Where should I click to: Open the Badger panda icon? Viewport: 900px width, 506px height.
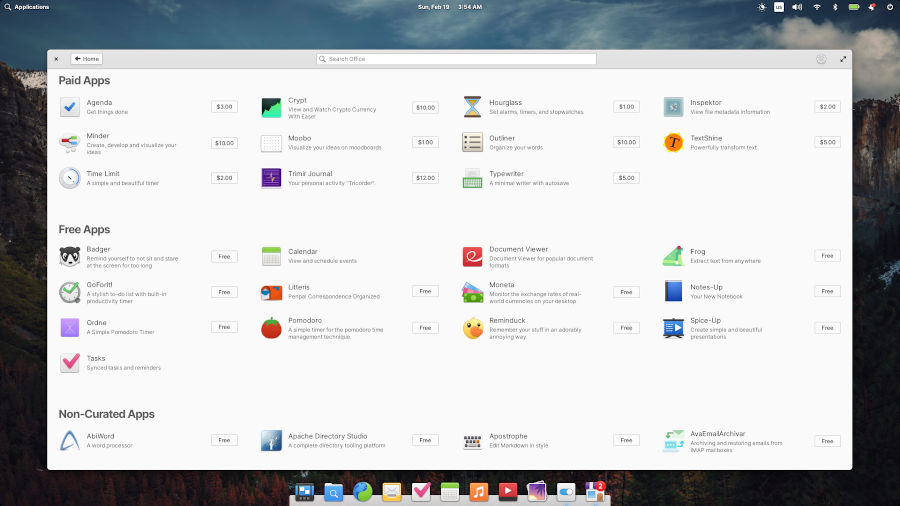(69, 256)
